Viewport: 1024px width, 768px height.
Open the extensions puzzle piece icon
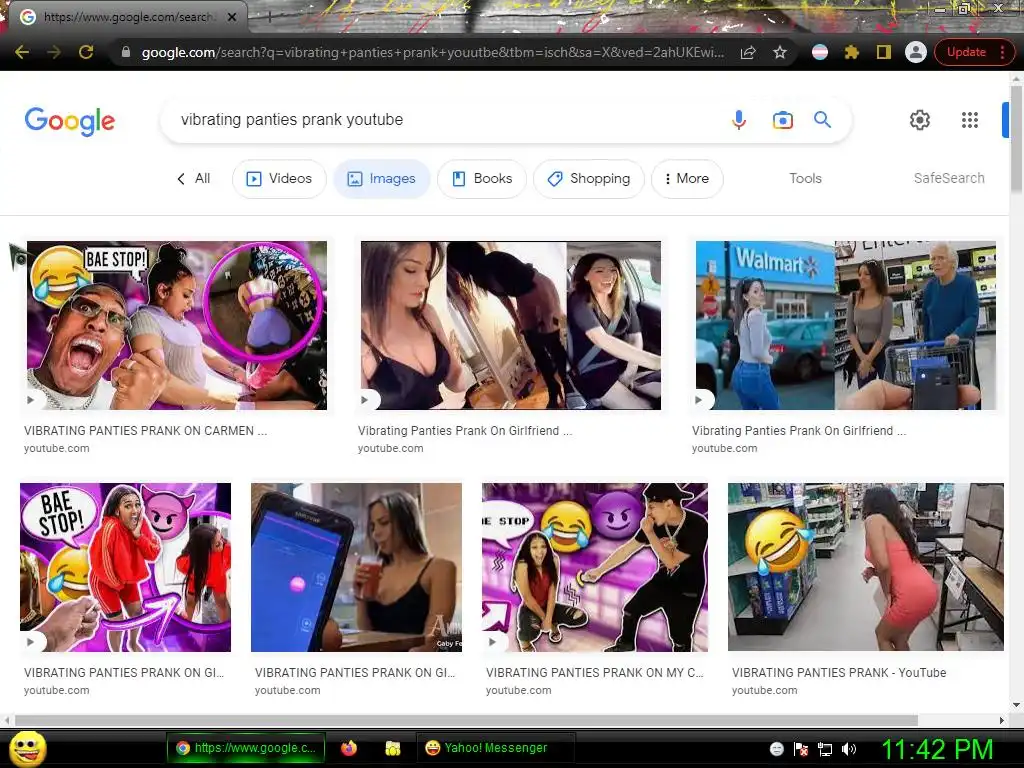click(852, 52)
